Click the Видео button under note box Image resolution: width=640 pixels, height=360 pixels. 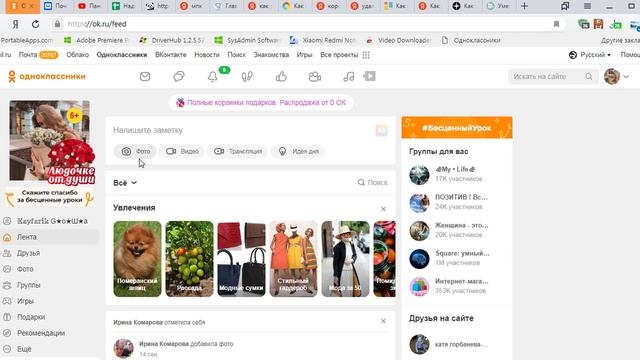(x=182, y=151)
